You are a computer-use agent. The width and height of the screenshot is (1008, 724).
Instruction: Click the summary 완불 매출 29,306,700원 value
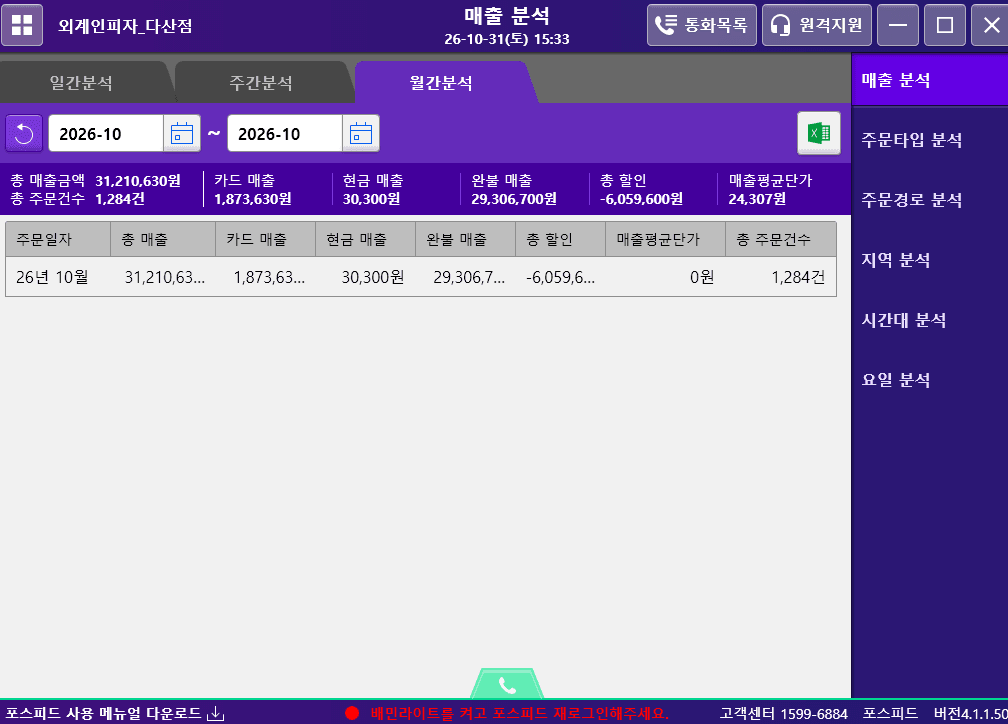click(x=514, y=199)
